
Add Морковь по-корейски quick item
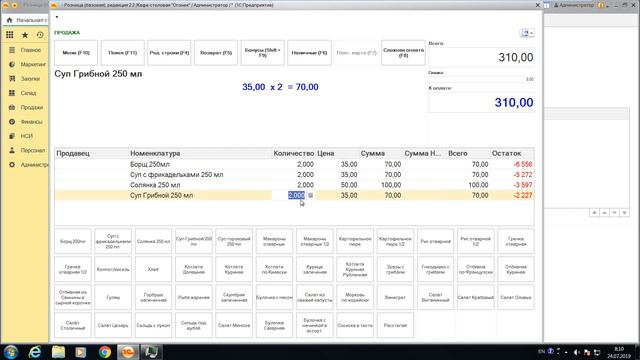pyautogui.click(x=355, y=298)
